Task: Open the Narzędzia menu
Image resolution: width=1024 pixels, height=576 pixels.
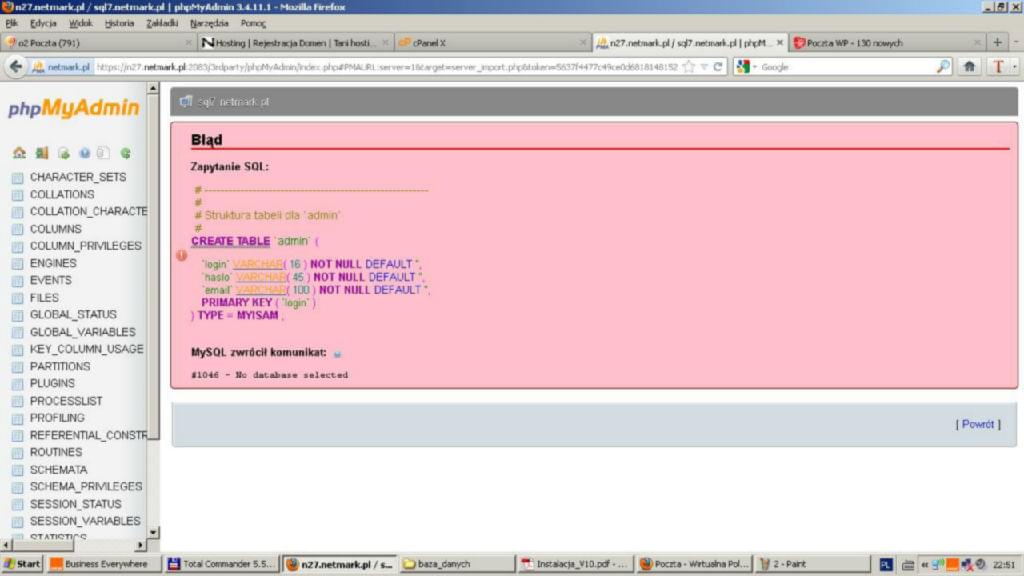Action: tap(209, 24)
